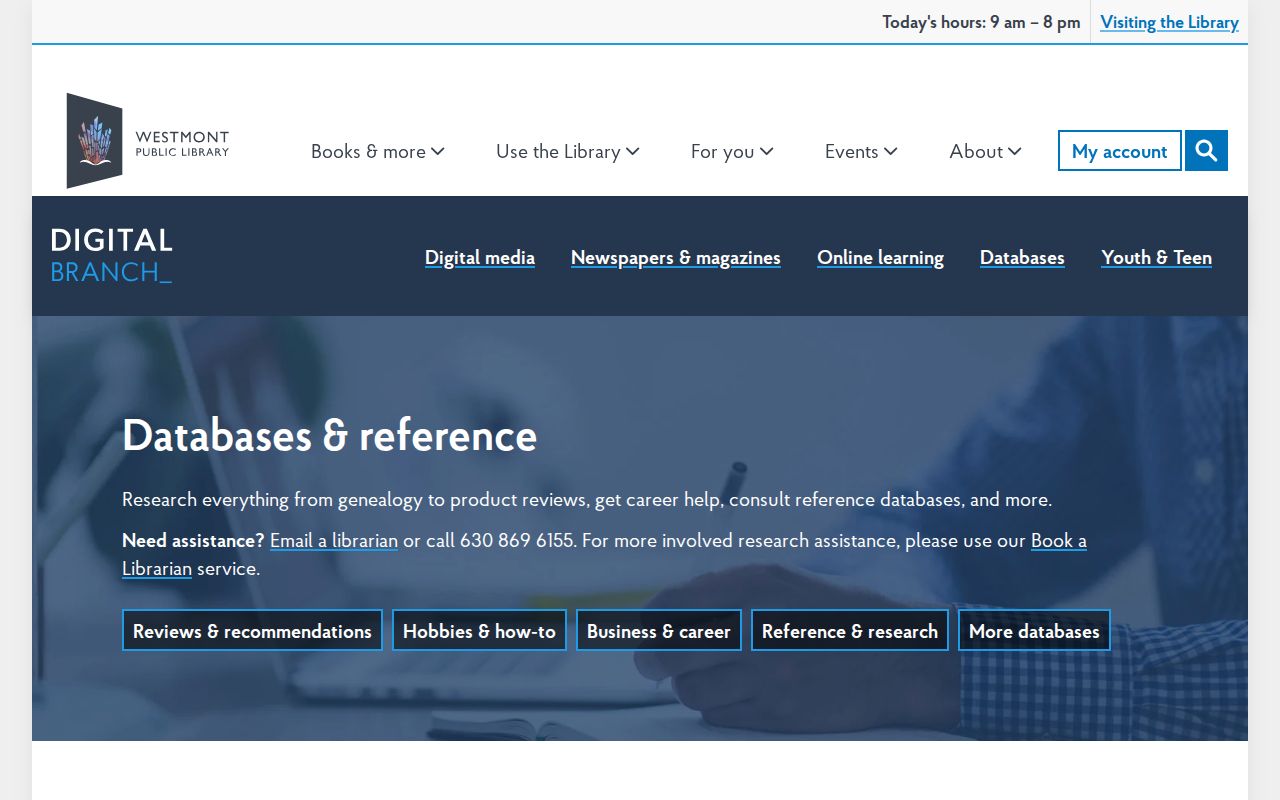Screen dimensions: 1280x800
Task: Select the Business & career button
Action: pos(659,630)
